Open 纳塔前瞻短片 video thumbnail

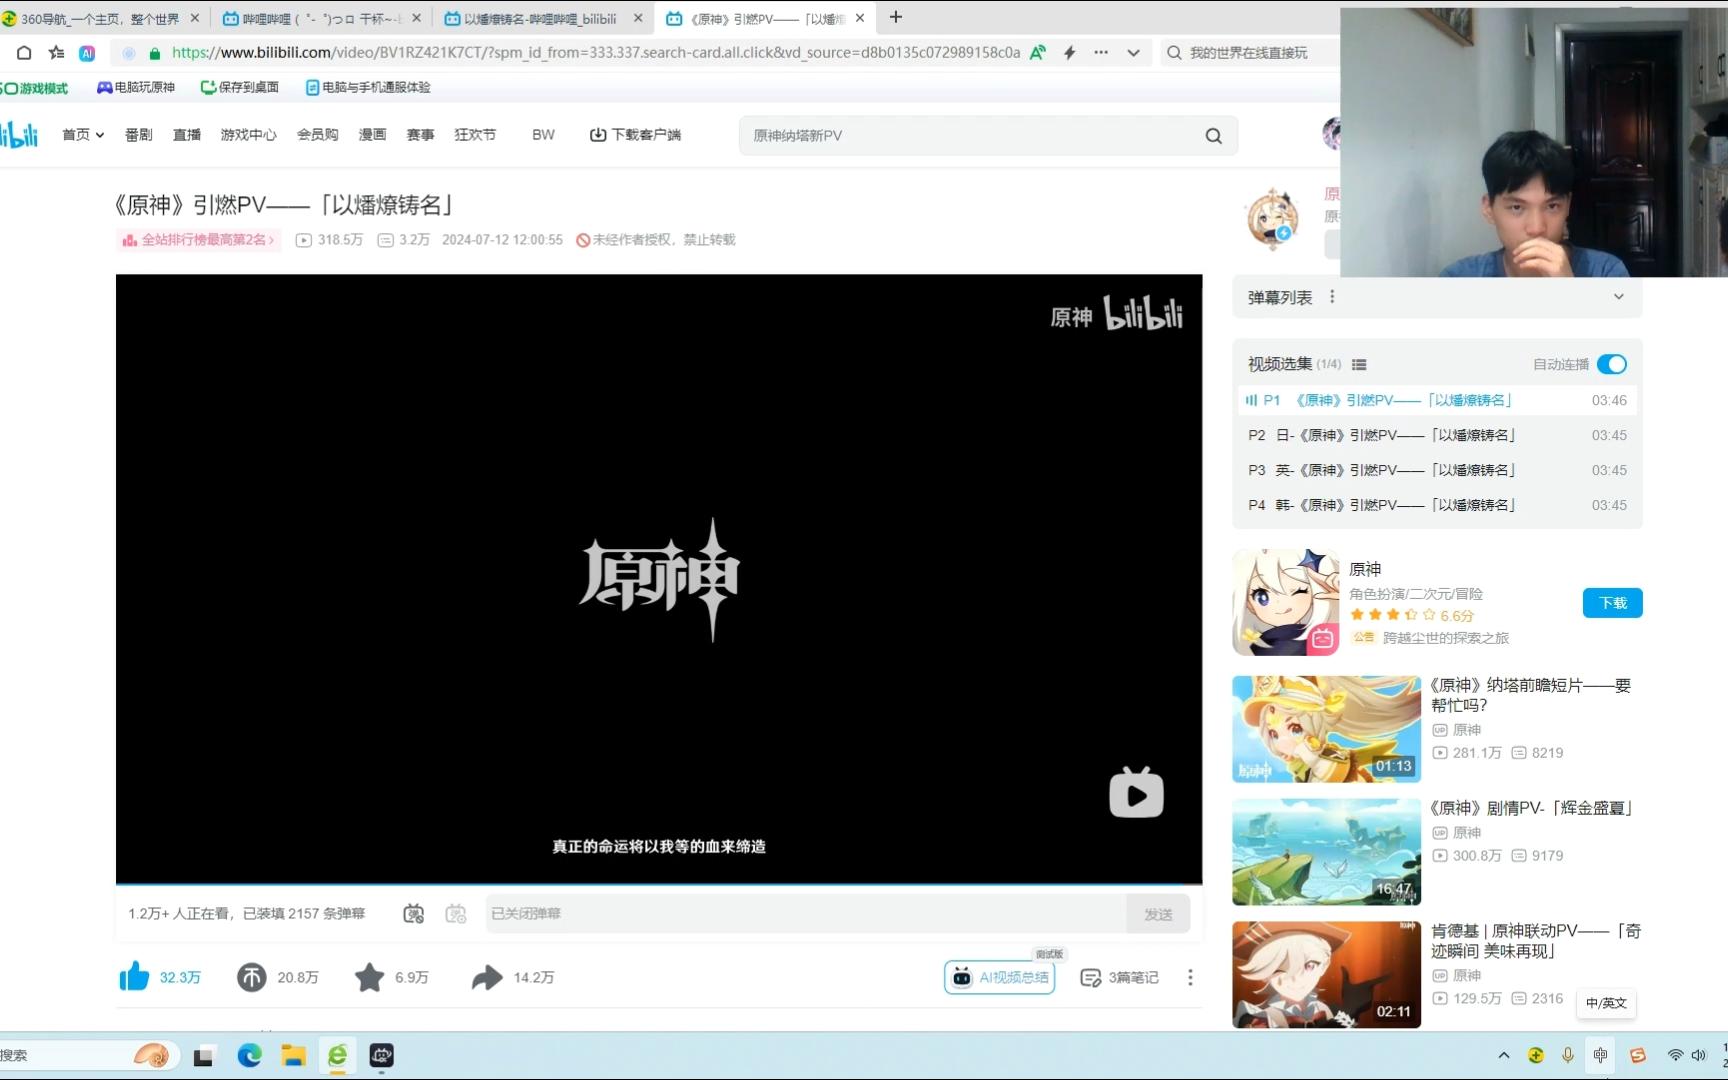point(1326,729)
